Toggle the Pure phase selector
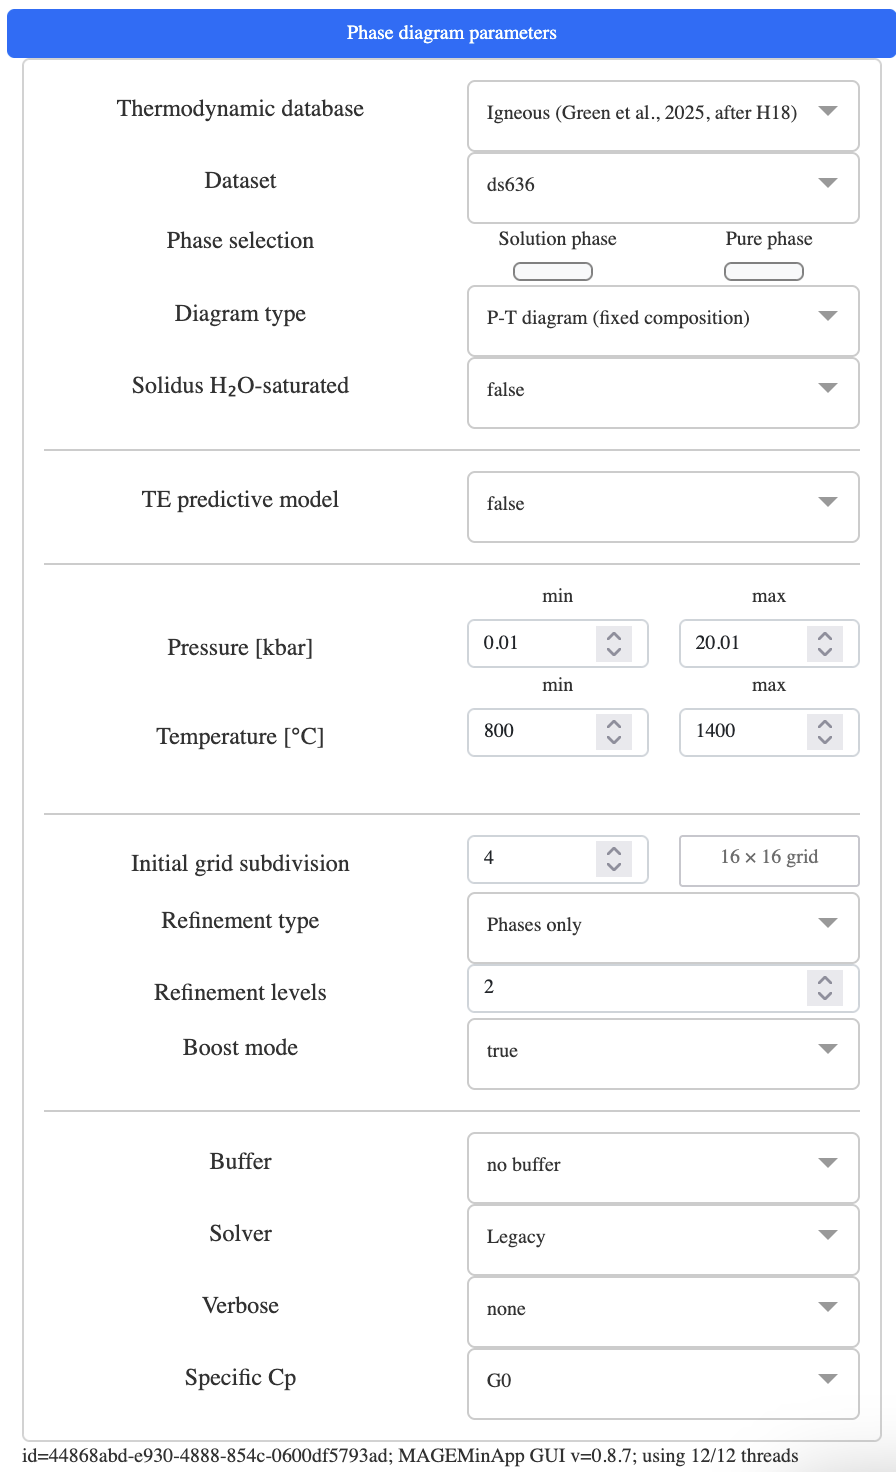The image size is (896, 1472). point(764,271)
